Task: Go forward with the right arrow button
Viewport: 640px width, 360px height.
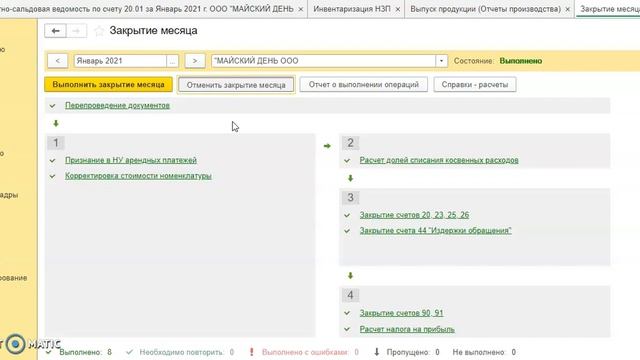Action: click(76, 31)
